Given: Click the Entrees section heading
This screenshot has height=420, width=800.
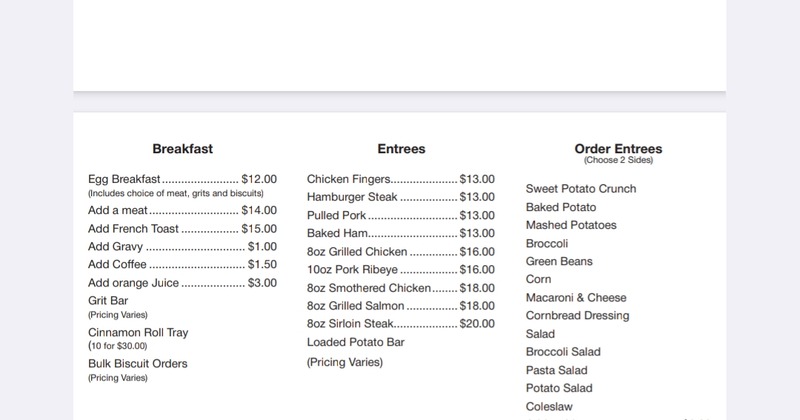Looking at the screenshot, I should [401, 149].
